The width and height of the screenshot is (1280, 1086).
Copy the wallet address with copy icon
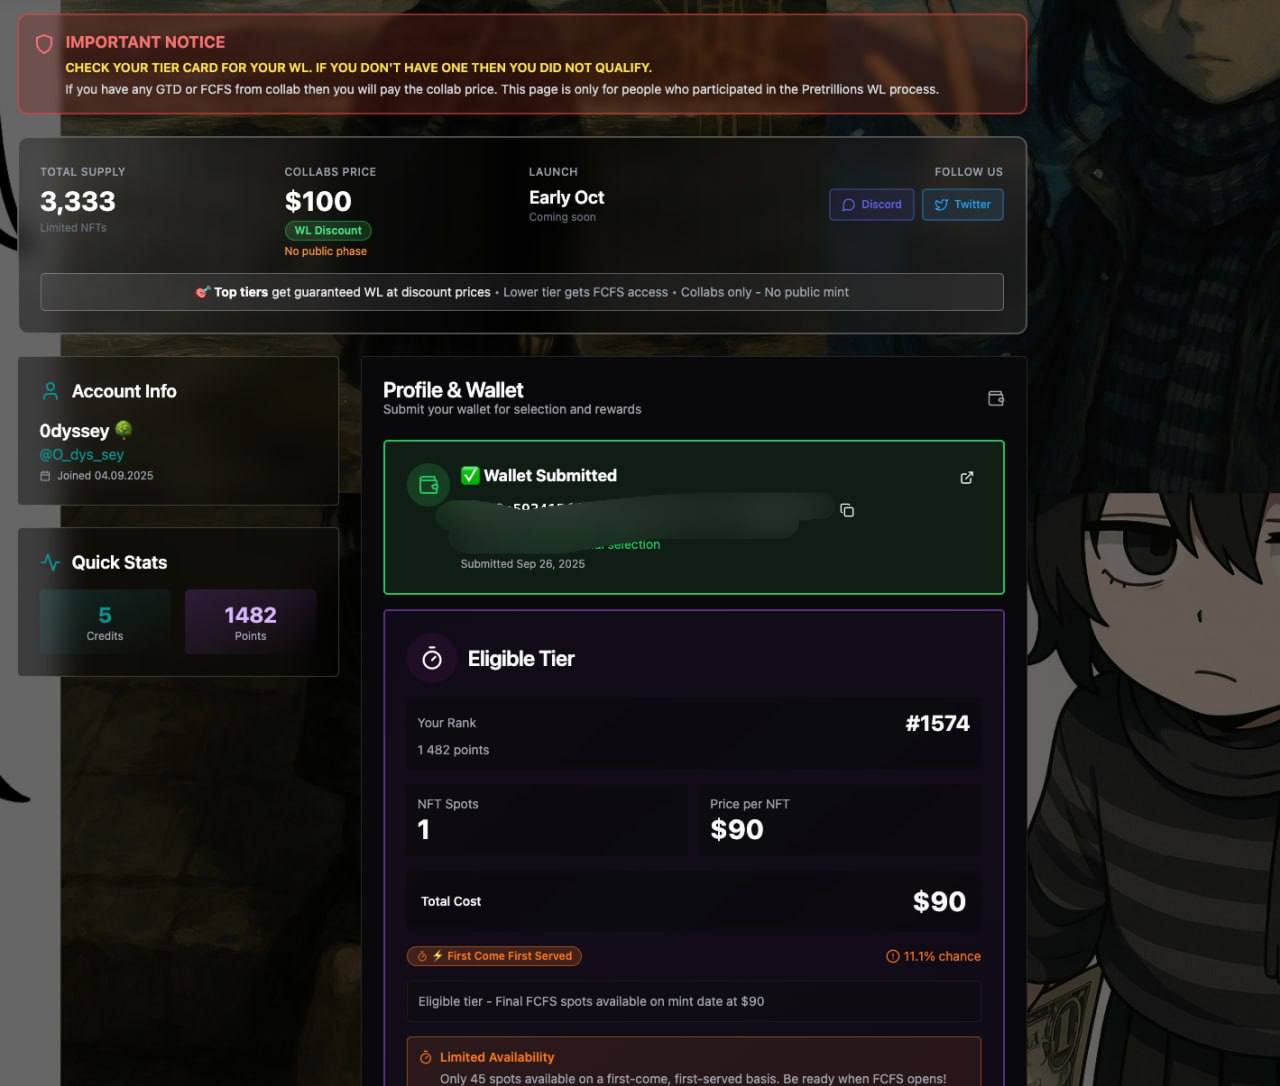pos(847,510)
